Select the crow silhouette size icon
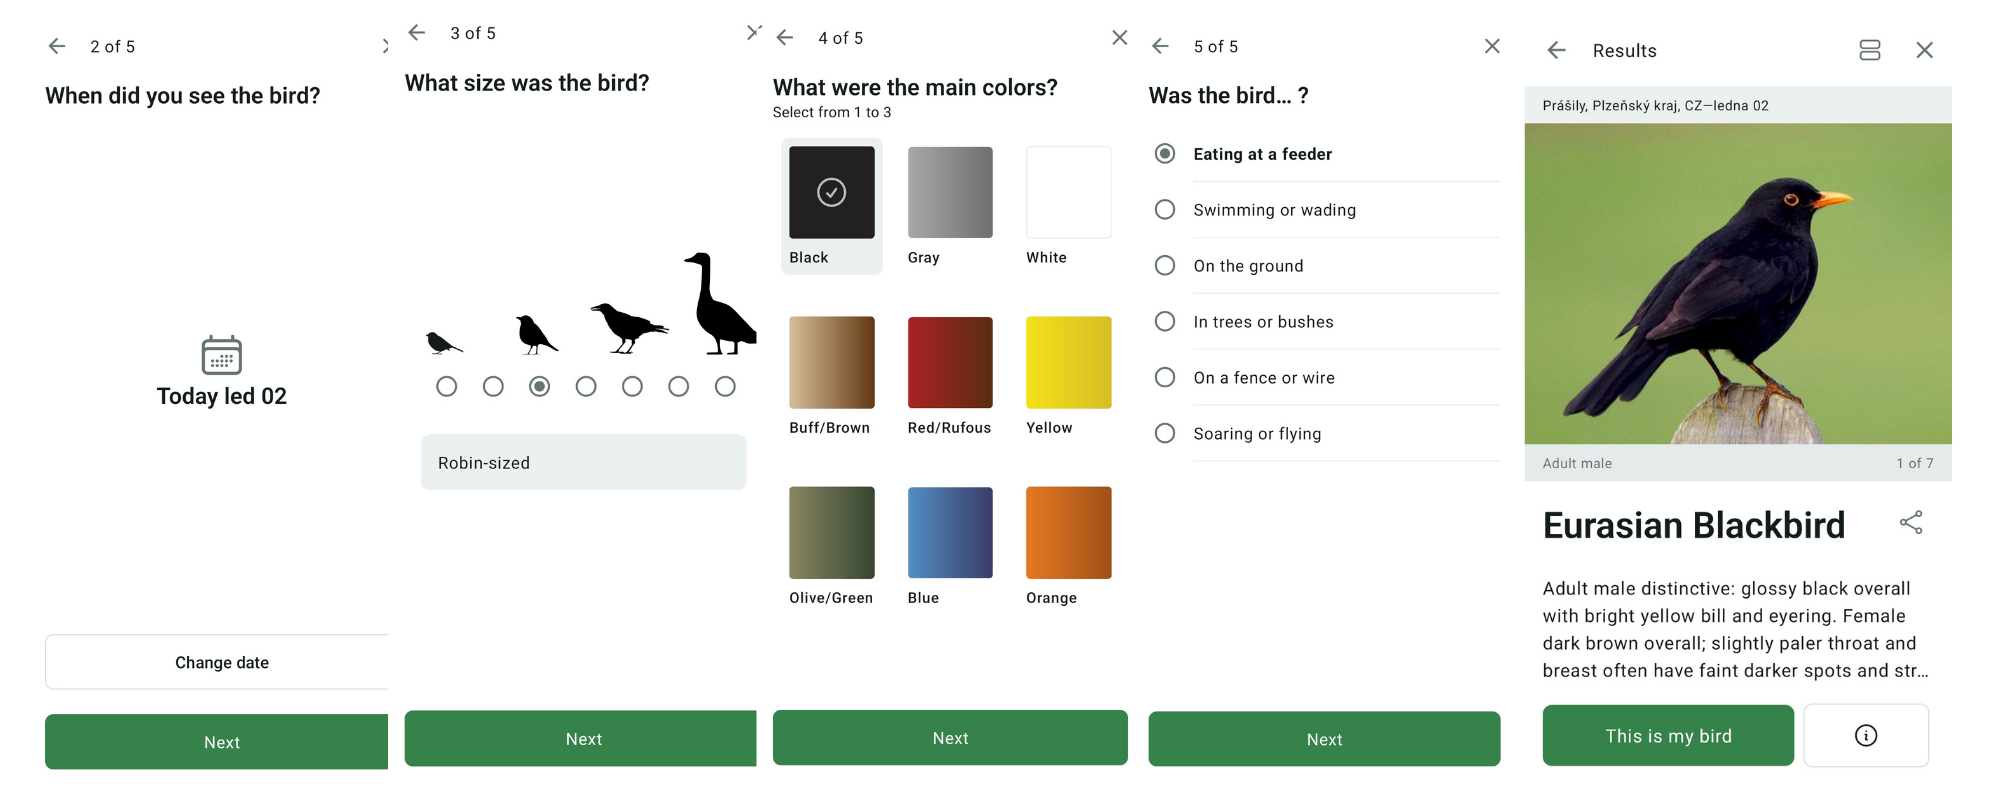 coord(627,327)
